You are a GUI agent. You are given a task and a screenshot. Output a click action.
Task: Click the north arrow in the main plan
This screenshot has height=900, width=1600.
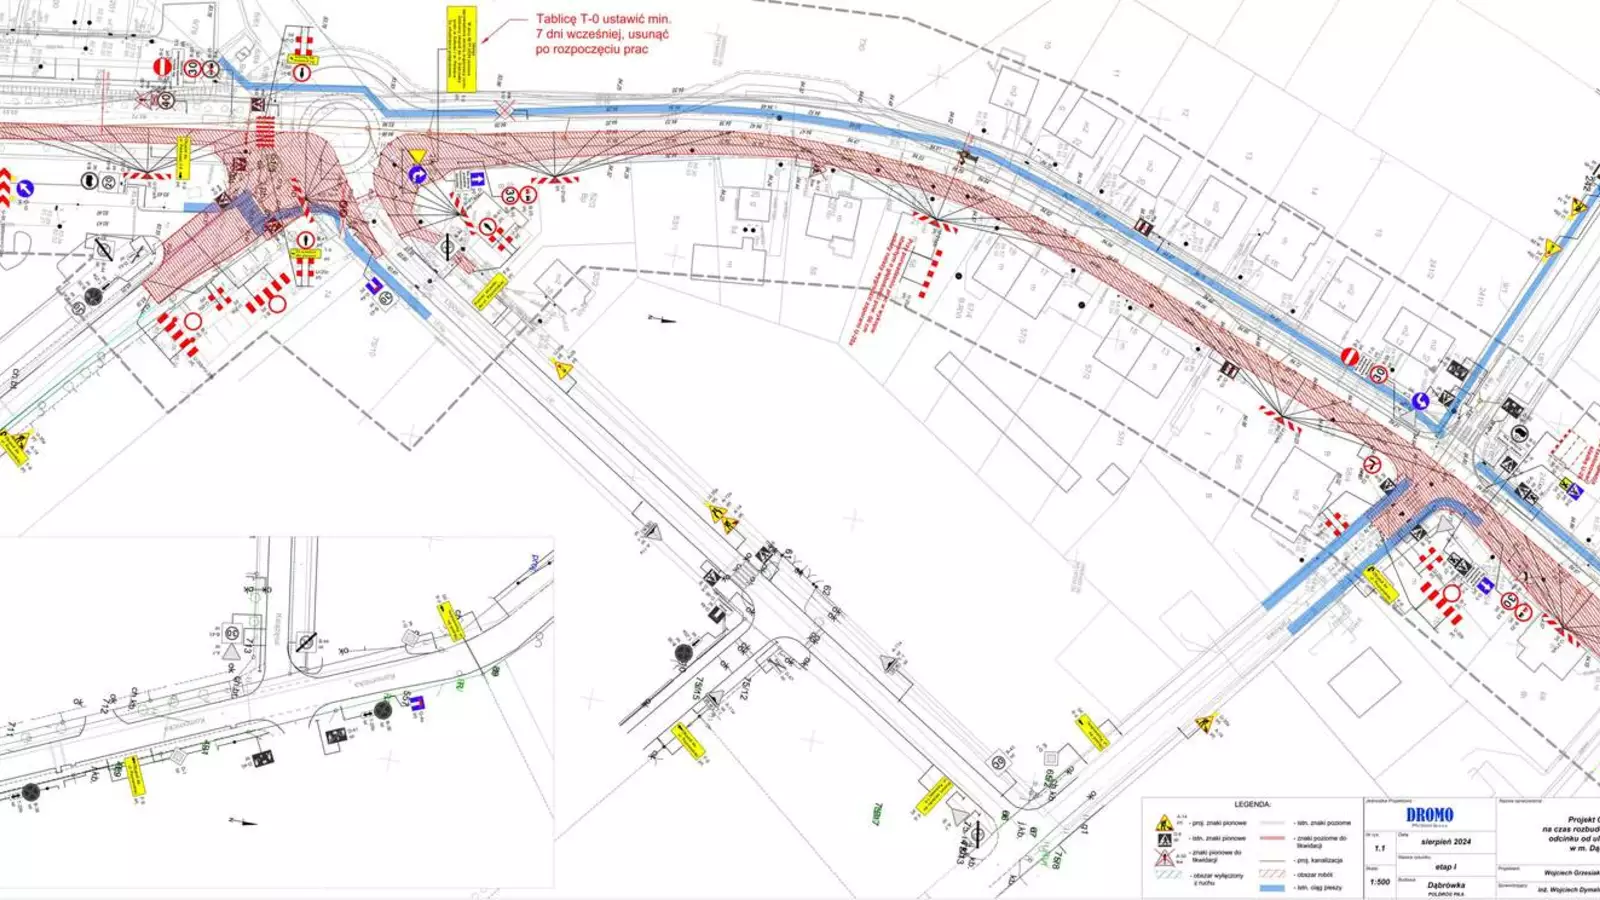point(662,320)
